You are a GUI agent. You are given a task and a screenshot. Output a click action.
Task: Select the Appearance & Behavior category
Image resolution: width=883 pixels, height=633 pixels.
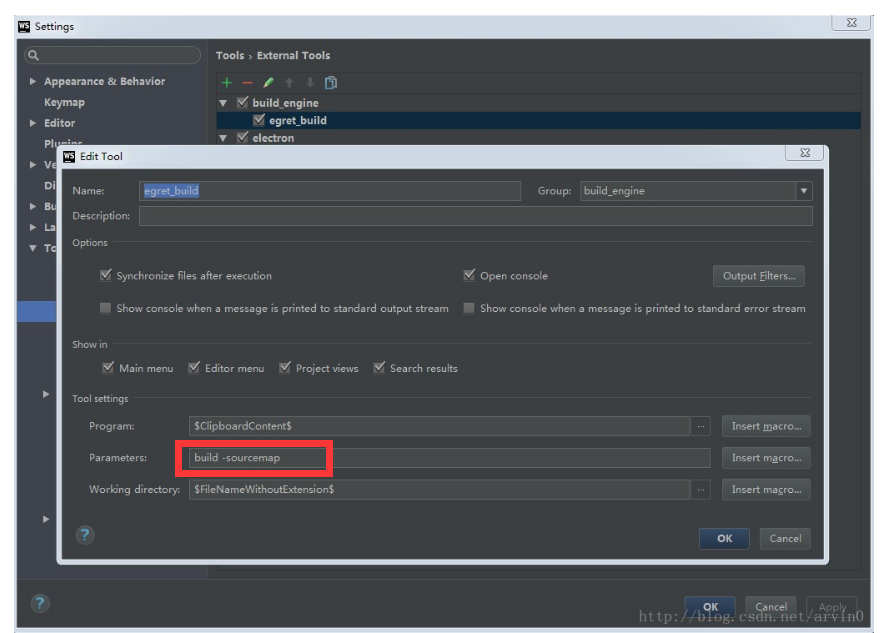[x=104, y=81]
